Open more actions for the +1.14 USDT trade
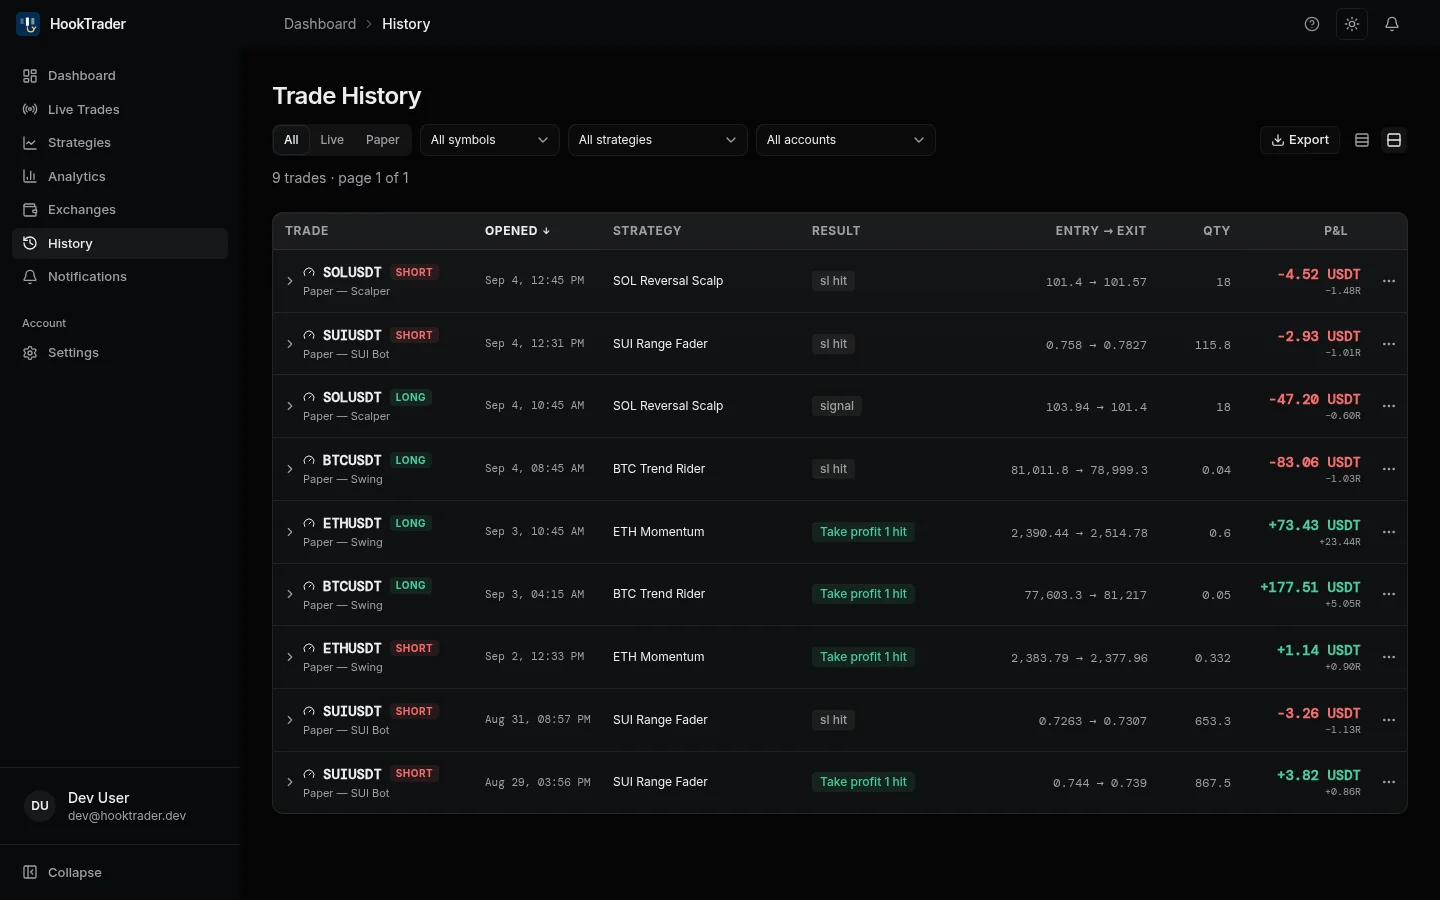Screen dimensions: 1440x900 click(1389, 657)
